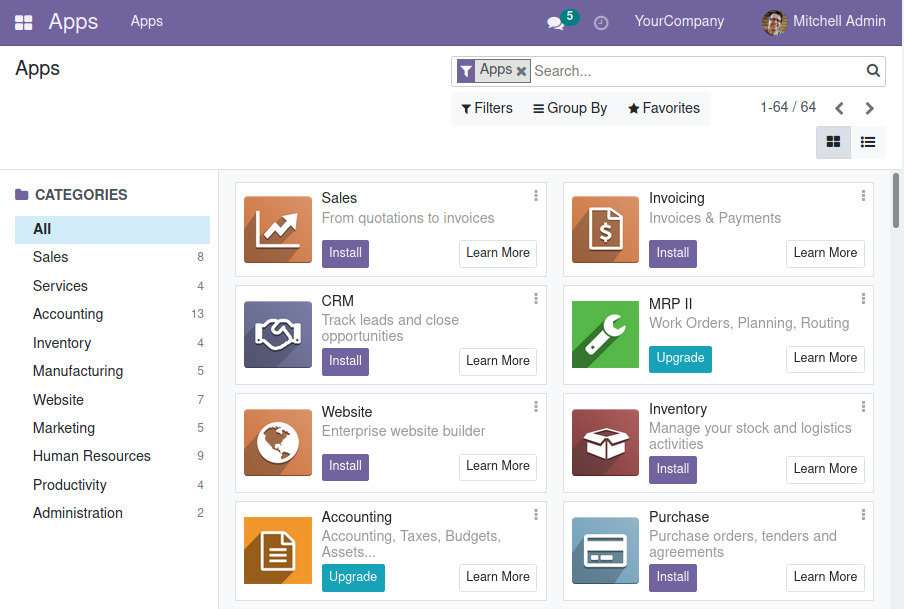Click the Invoicing dollar sign icon
Viewport: 904px width, 609px height.
pos(605,229)
